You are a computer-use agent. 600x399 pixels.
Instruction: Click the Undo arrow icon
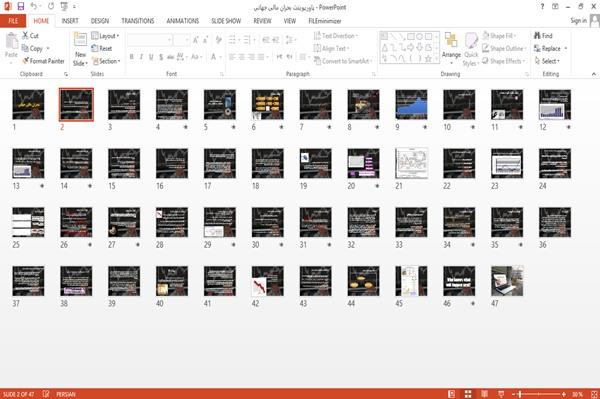coord(34,6)
